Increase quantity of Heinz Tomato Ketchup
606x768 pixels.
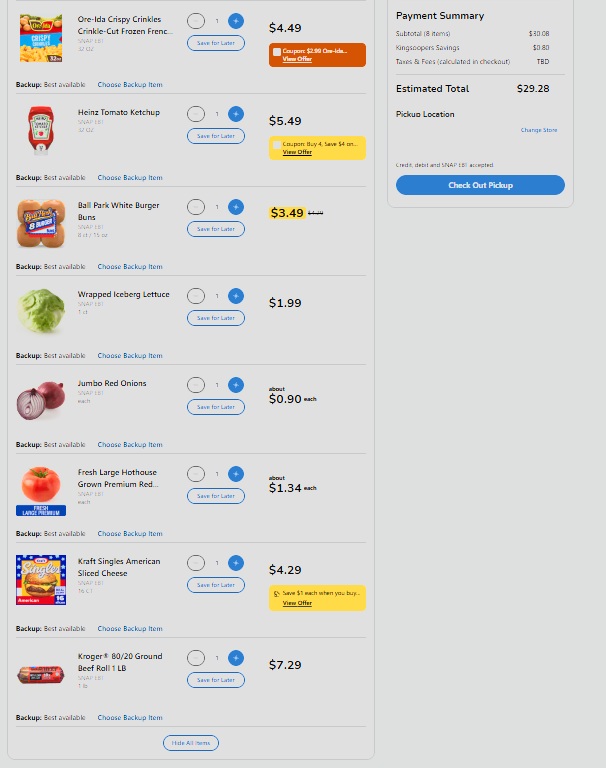click(x=236, y=114)
